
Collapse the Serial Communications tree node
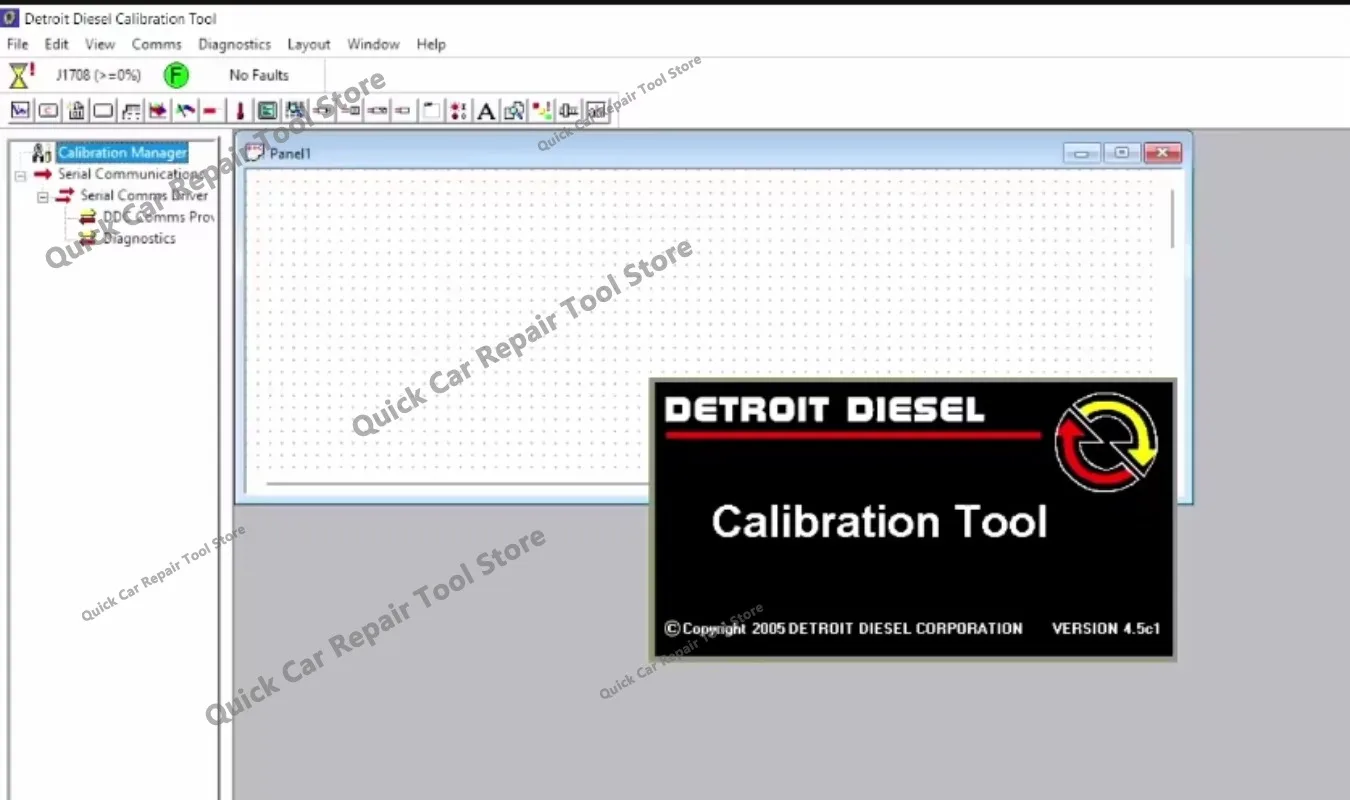(20, 175)
